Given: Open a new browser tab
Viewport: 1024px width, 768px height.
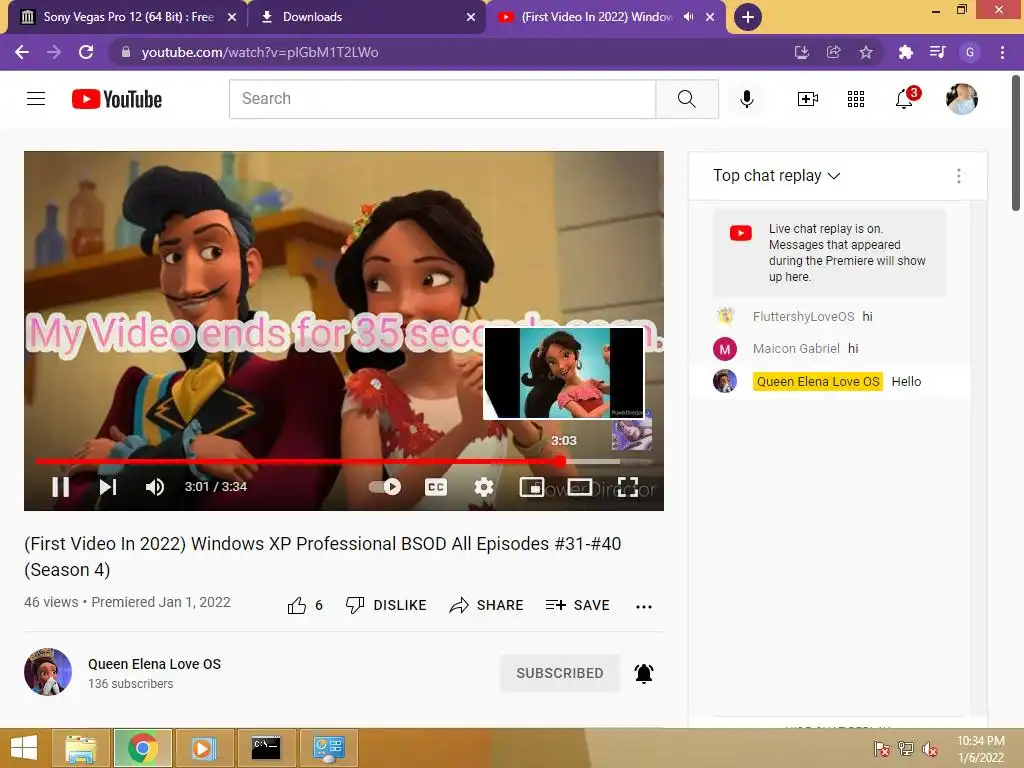Looking at the screenshot, I should click(x=748, y=17).
